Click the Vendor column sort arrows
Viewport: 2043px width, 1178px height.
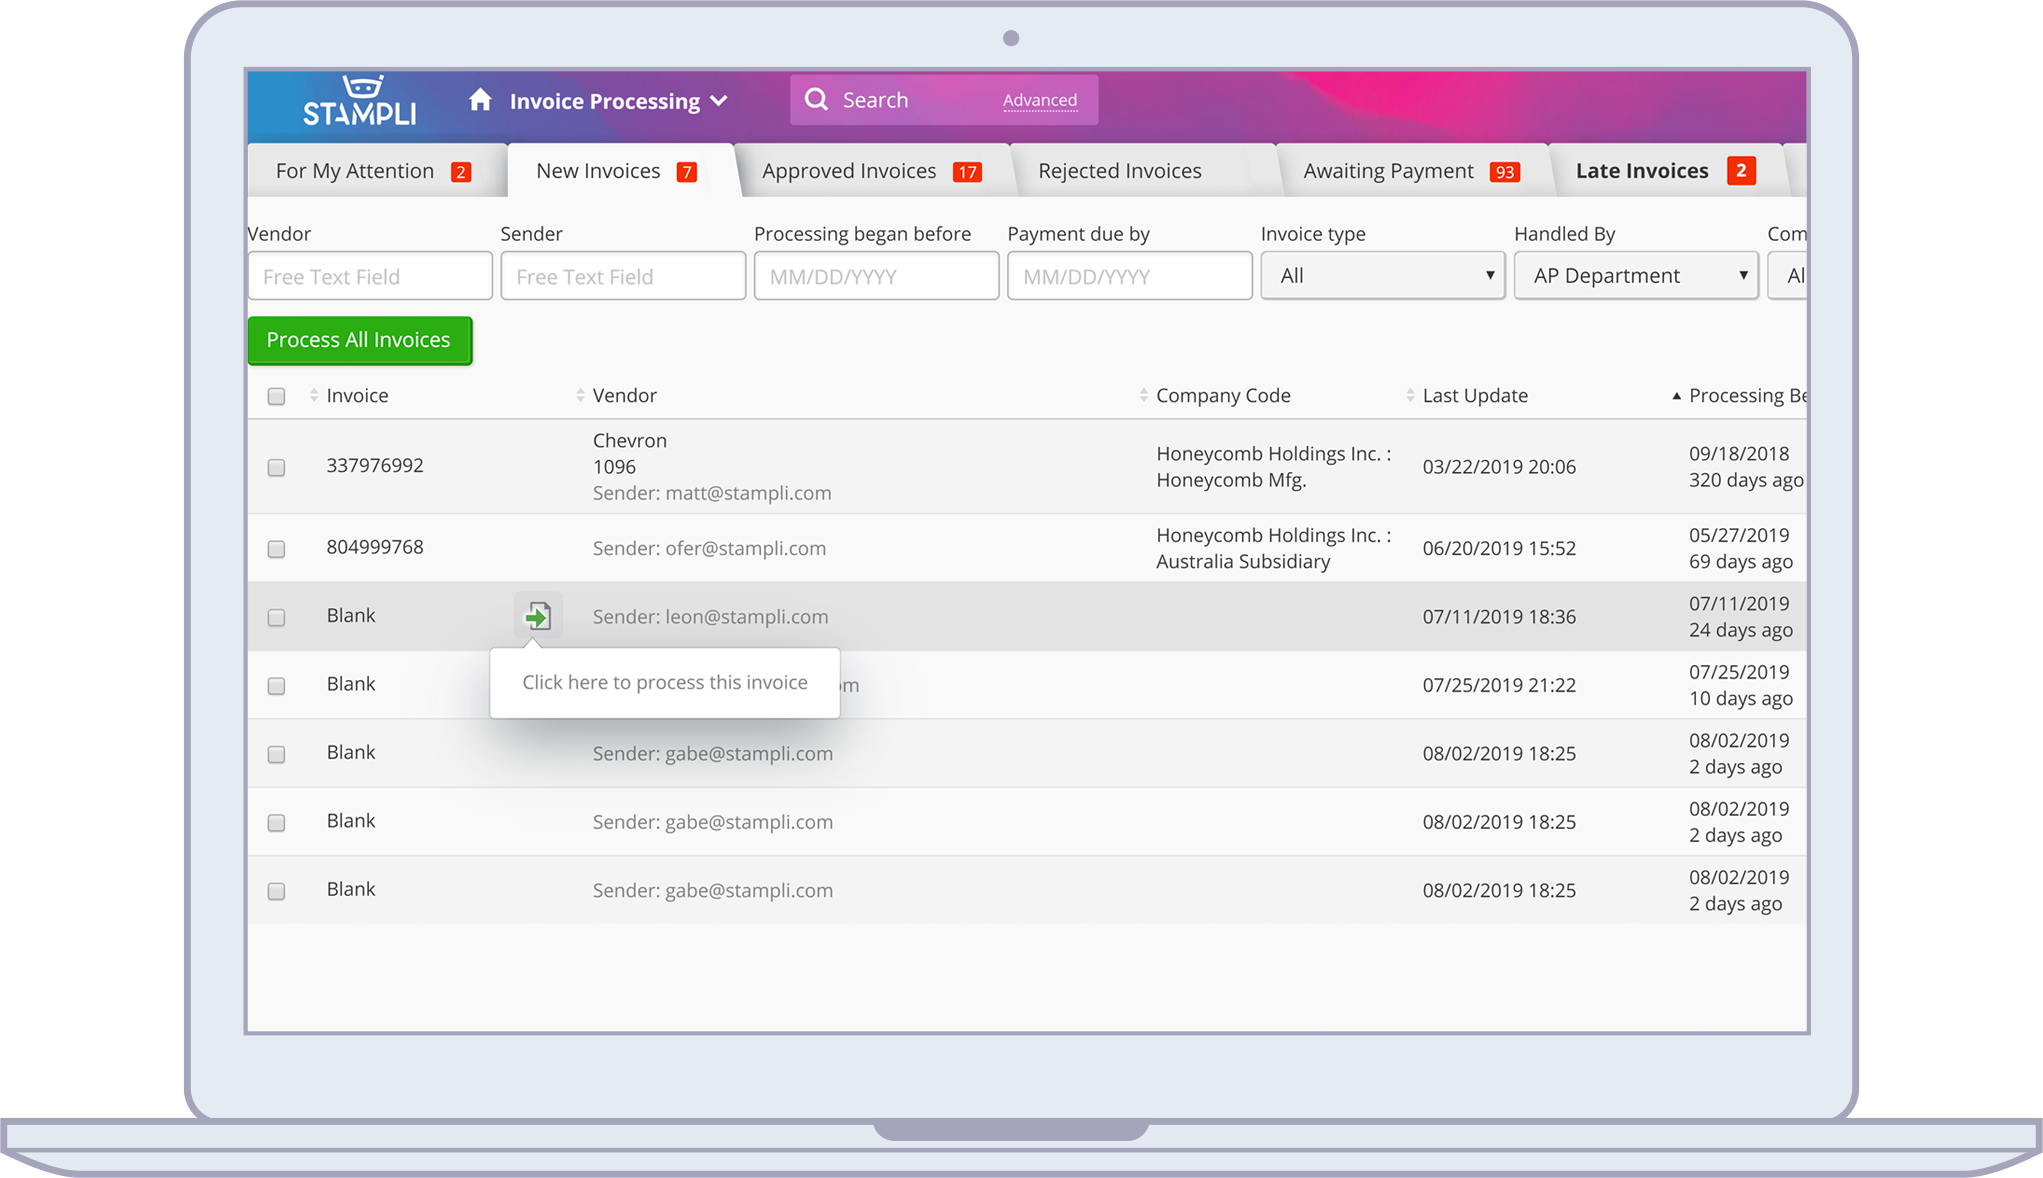click(580, 396)
